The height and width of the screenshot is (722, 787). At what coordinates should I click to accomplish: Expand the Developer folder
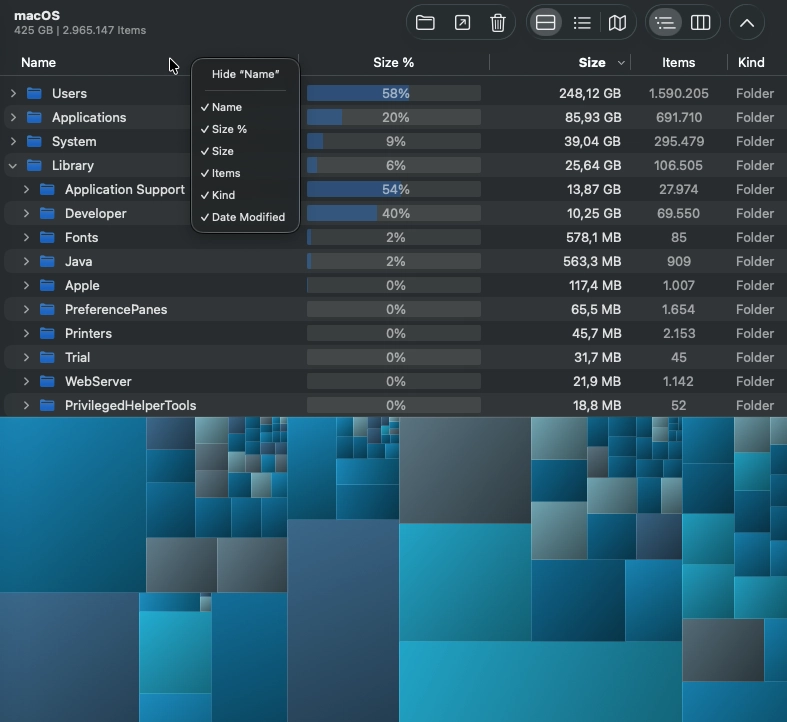click(26, 213)
